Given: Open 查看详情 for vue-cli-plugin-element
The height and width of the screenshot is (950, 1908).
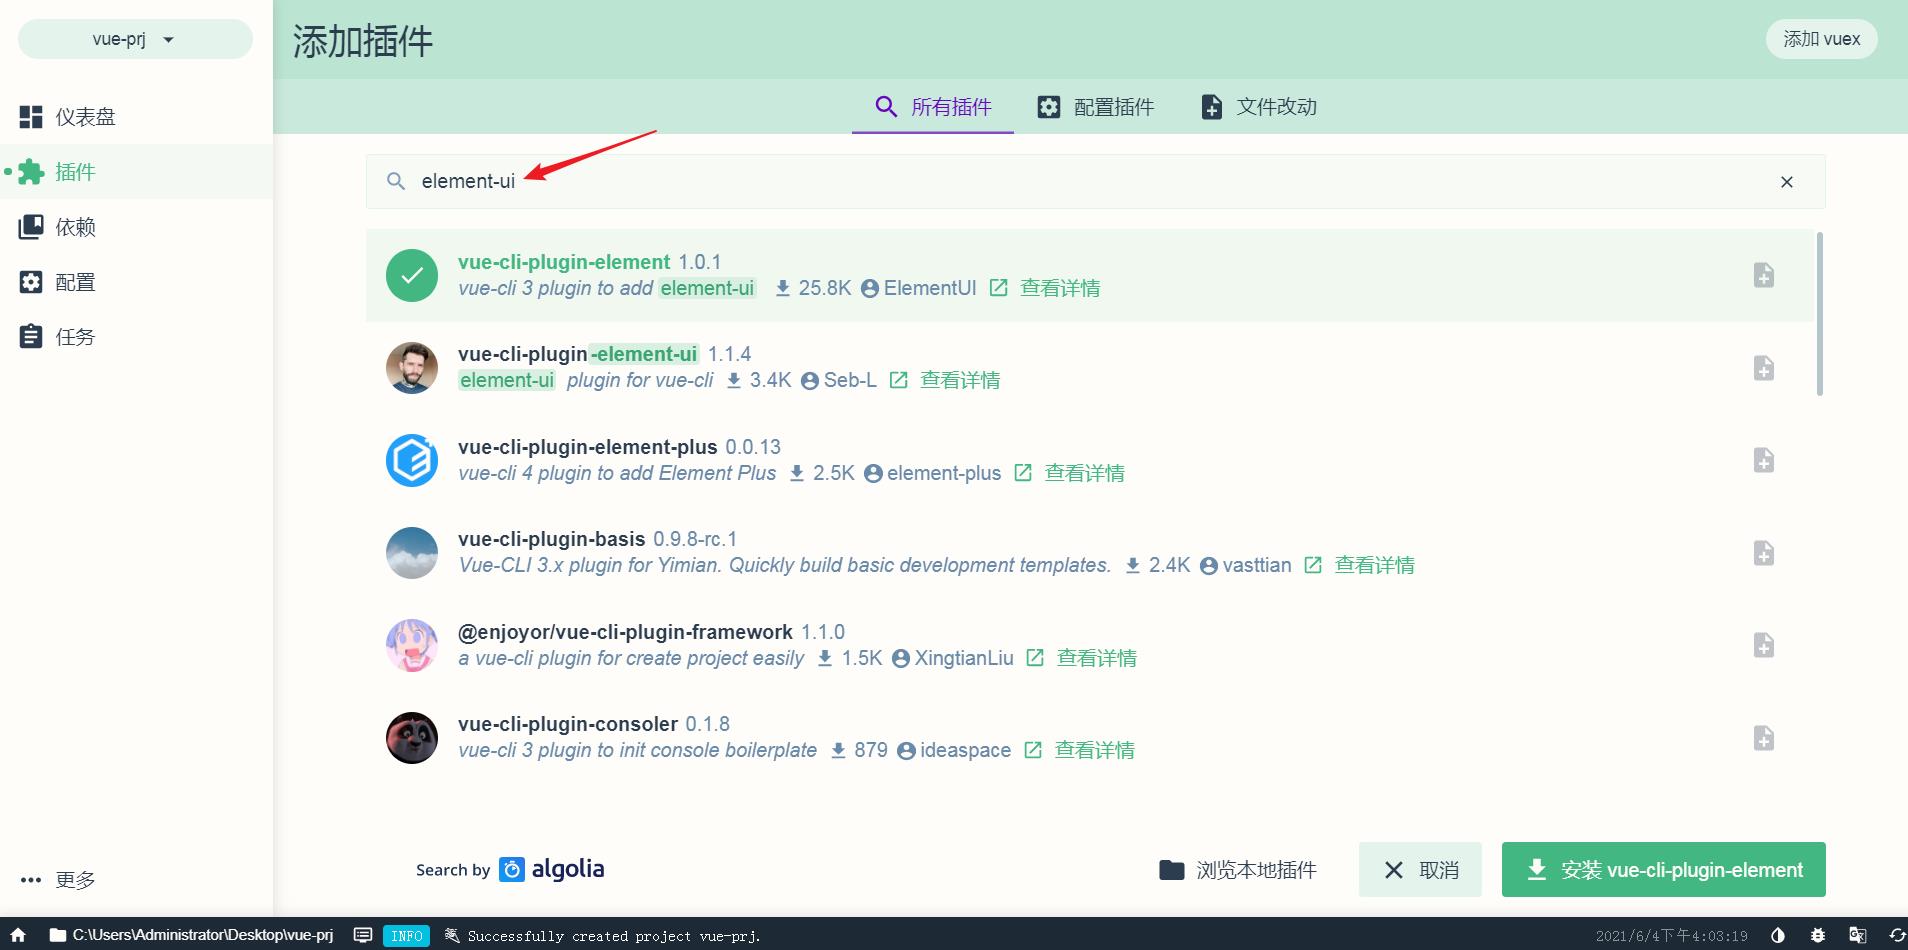Looking at the screenshot, I should pos(1045,288).
